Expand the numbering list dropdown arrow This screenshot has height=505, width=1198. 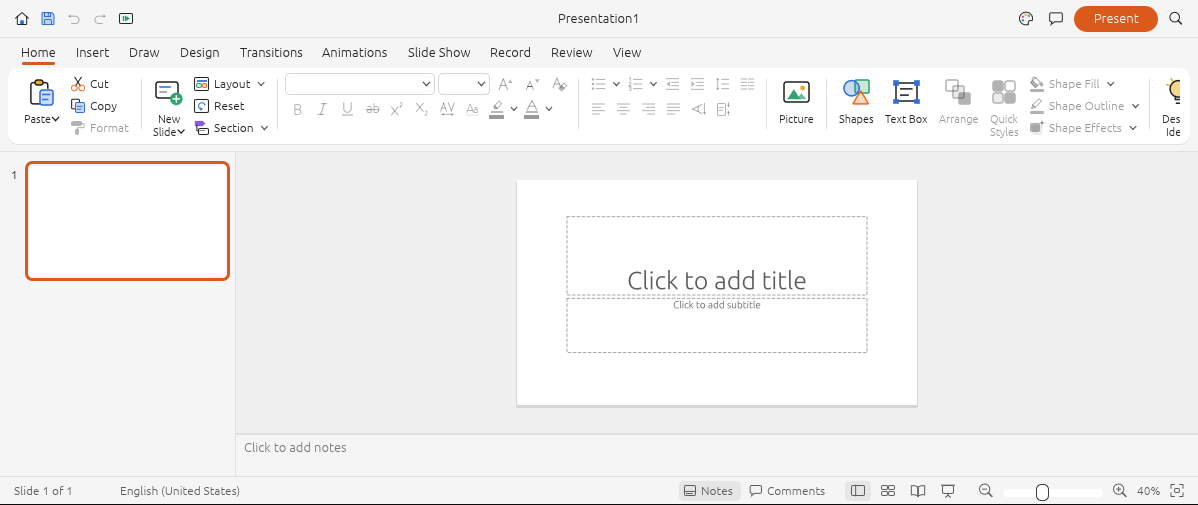[653, 84]
